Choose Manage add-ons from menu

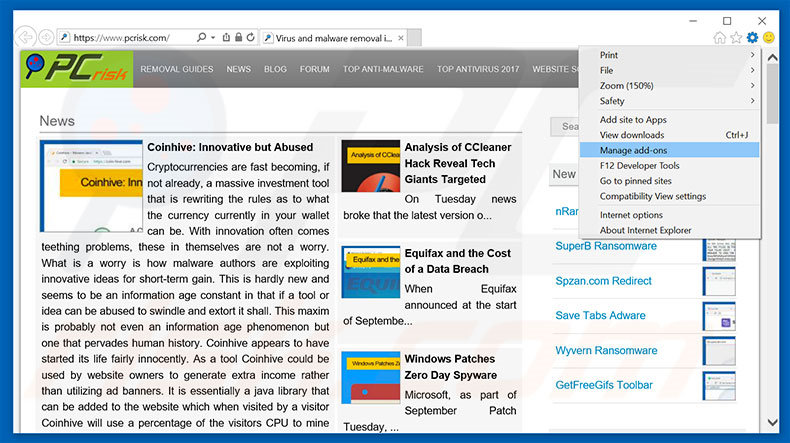tap(669, 150)
